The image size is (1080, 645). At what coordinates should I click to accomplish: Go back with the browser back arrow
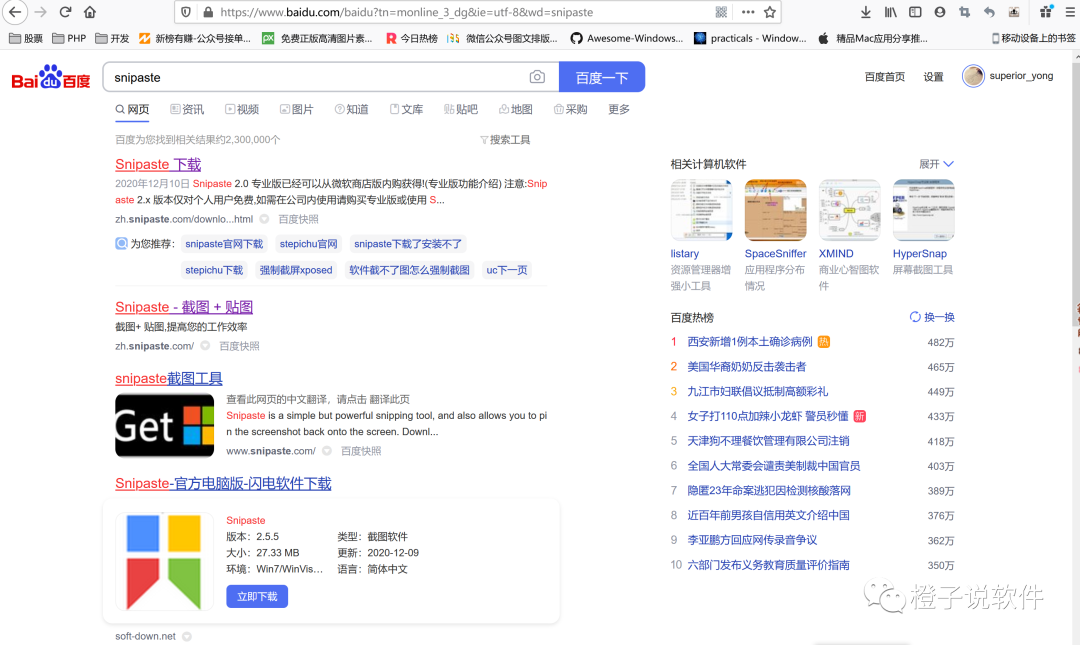(15, 12)
